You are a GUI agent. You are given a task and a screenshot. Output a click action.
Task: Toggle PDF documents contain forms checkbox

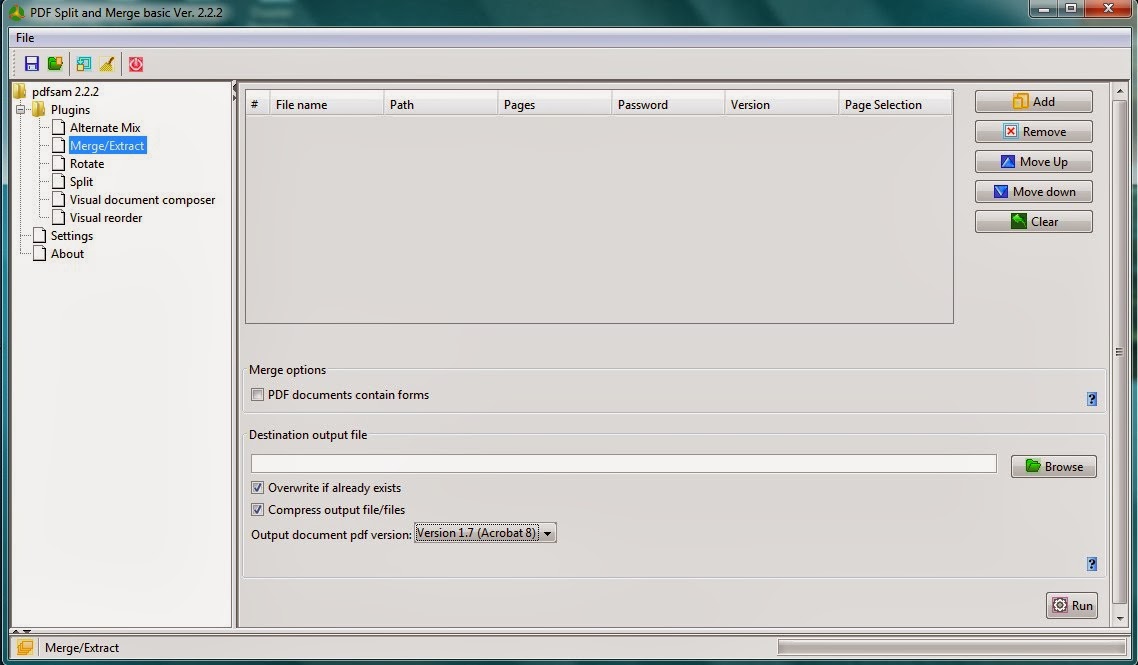click(x=257, y=395)
